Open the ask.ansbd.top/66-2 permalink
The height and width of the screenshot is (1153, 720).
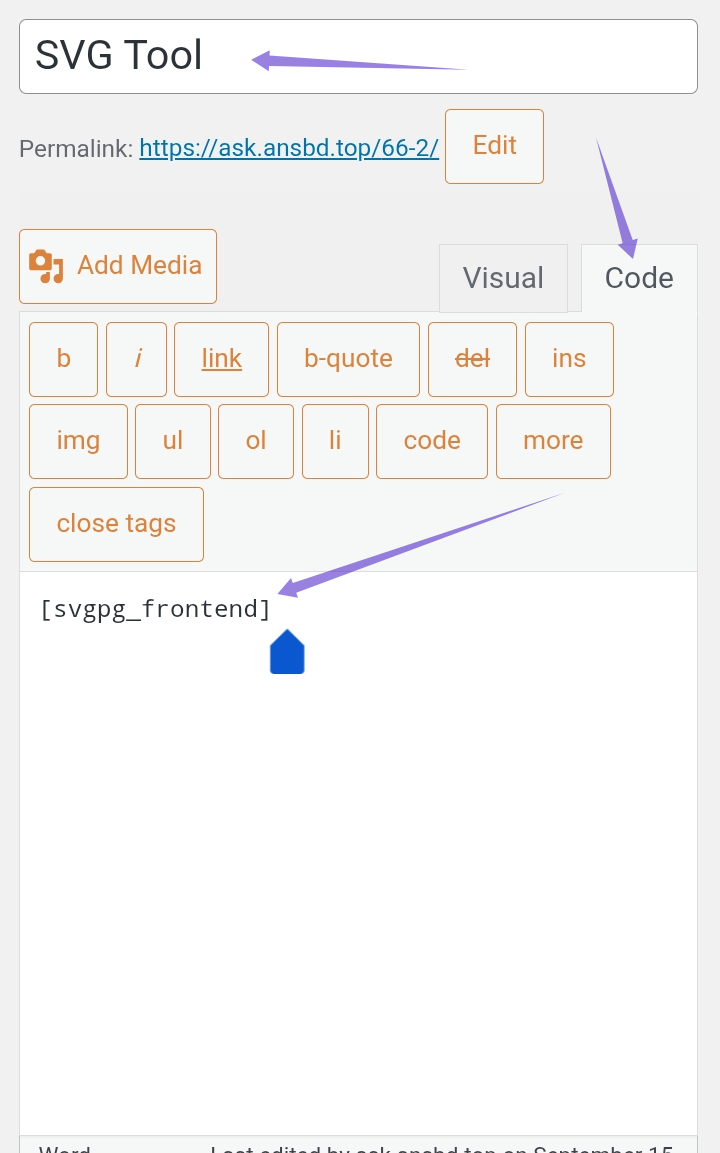tap(289, 148)
